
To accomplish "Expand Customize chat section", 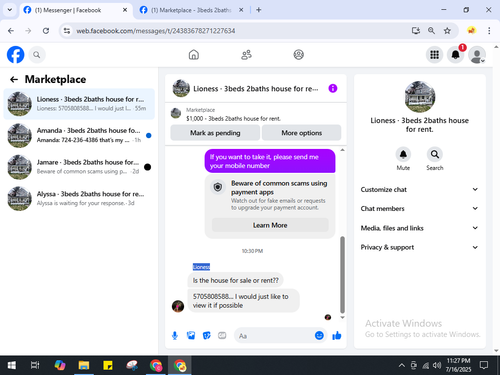I will (x=419, y=190).
